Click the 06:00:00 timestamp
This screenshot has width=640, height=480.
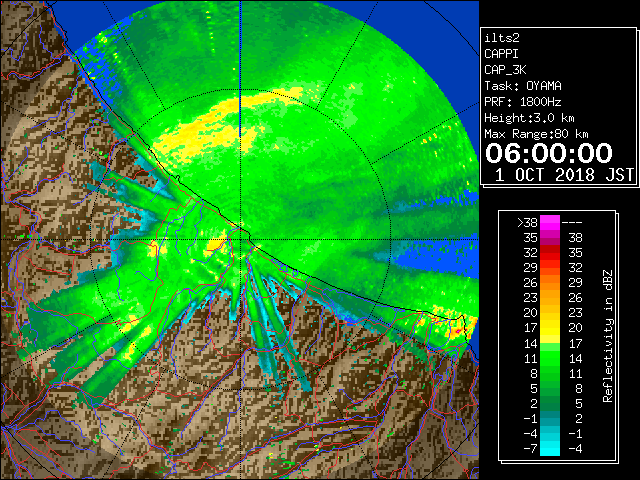point(549,153)
